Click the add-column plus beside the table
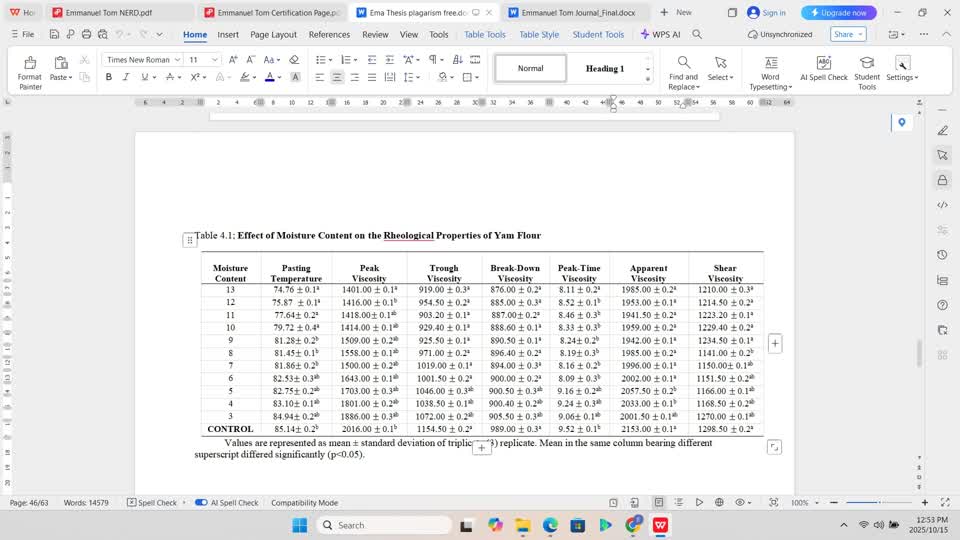The width and height of the screenshot is (960, 540). (x=774, y=343)
